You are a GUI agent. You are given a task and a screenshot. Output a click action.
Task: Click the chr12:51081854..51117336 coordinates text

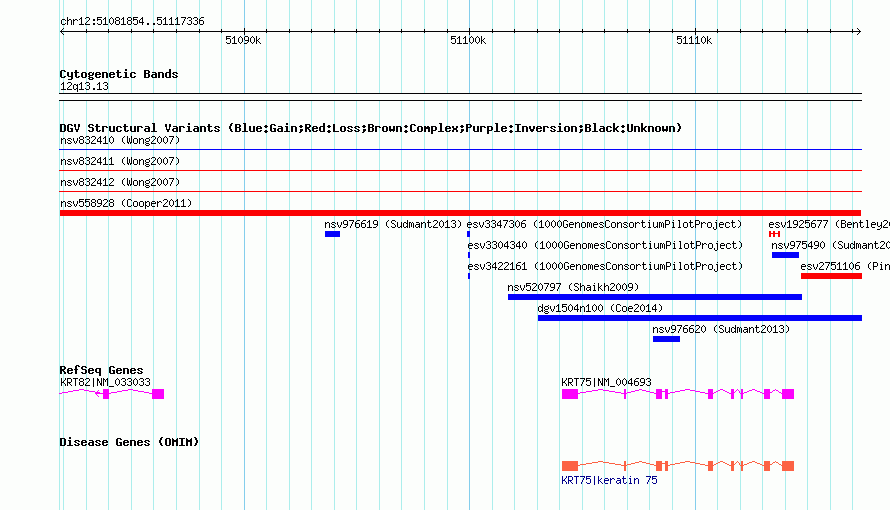(132, 21)
